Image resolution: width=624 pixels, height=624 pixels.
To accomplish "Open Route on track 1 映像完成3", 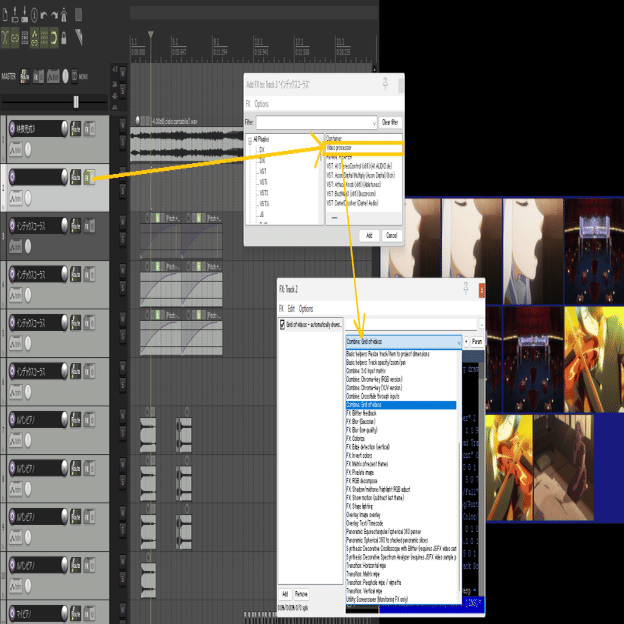I will (x=76, y=129).
